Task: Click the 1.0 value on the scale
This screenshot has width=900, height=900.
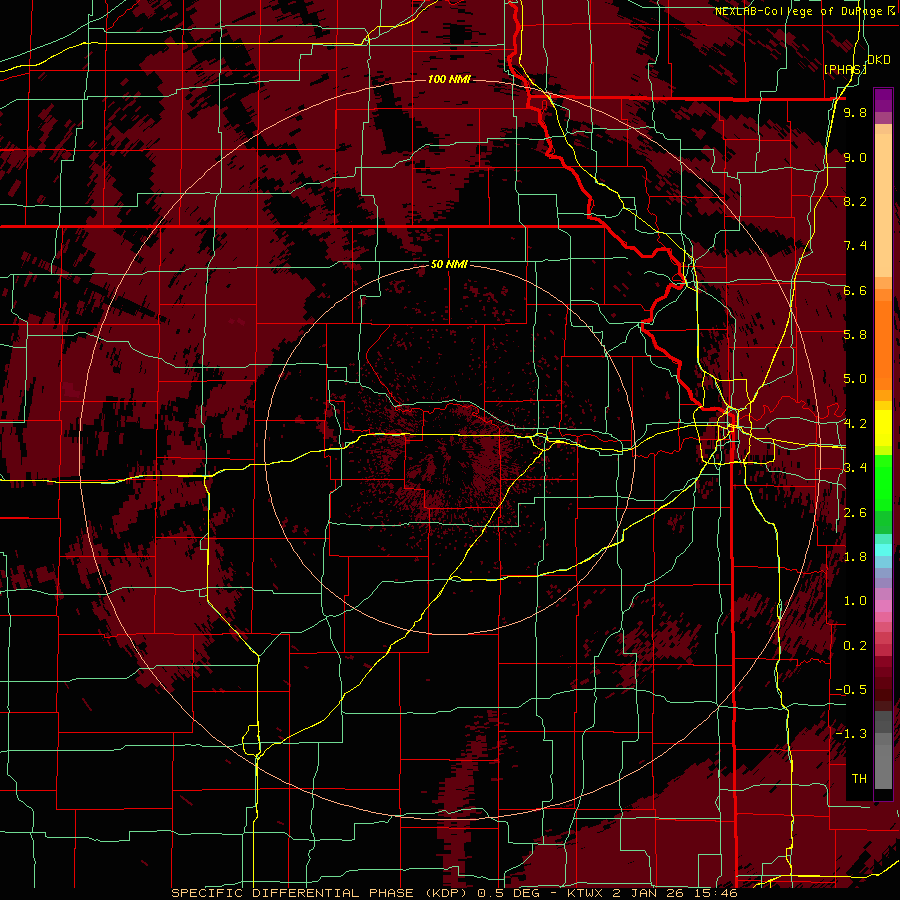Action: [855, 601]
